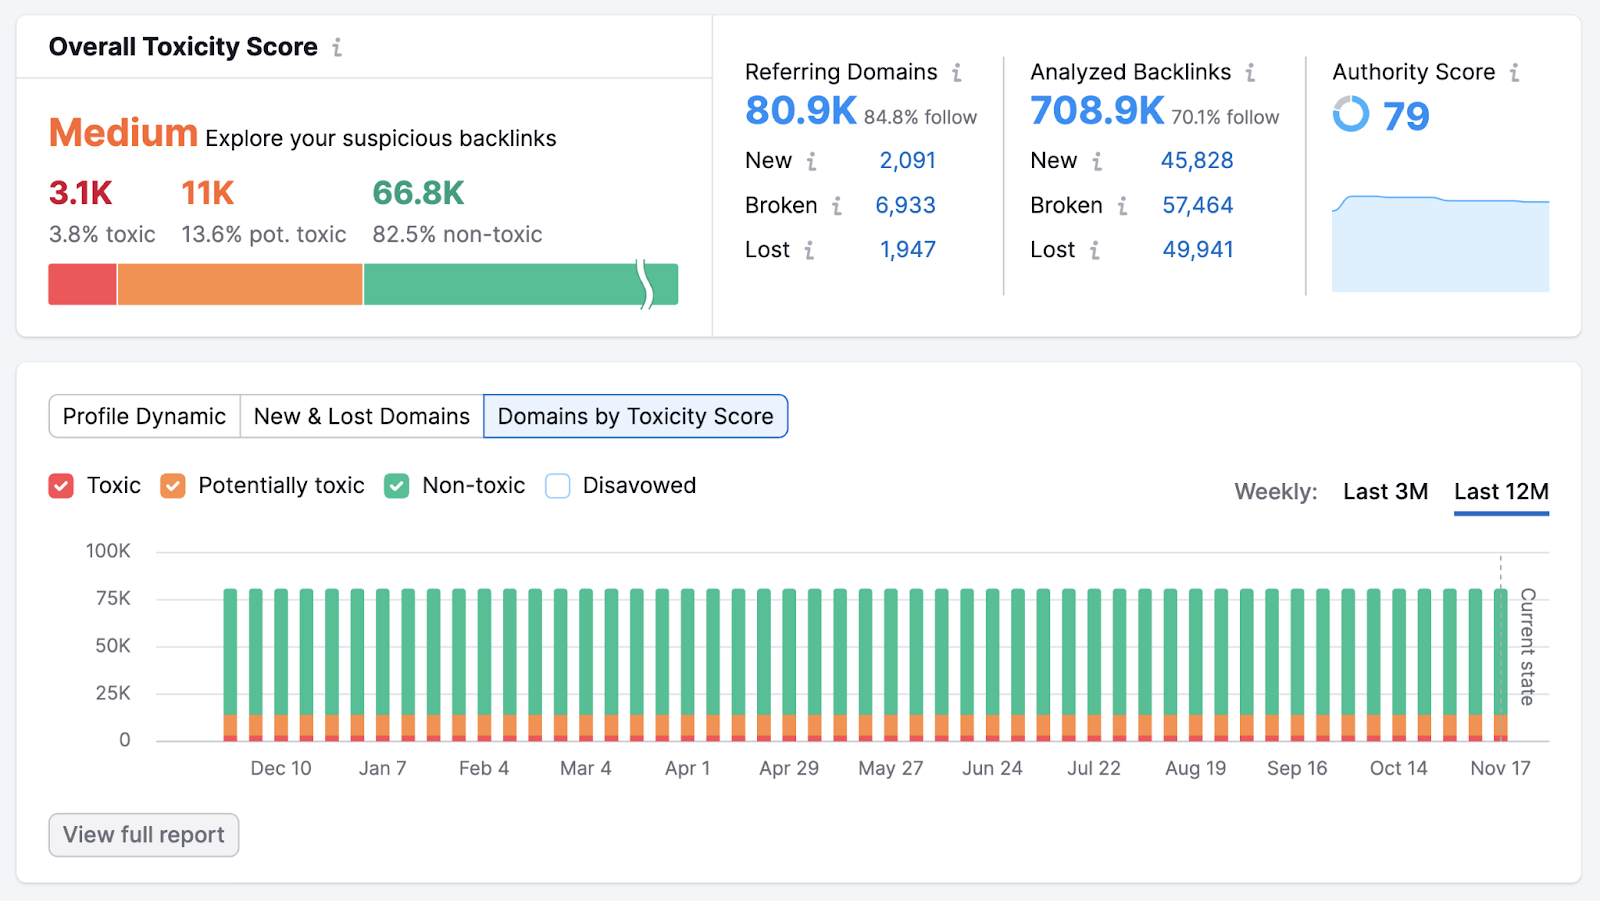Click info icon beside Referring Domains Broken
The width and height of the screenshot is (1600, 901).
(836, 206)
